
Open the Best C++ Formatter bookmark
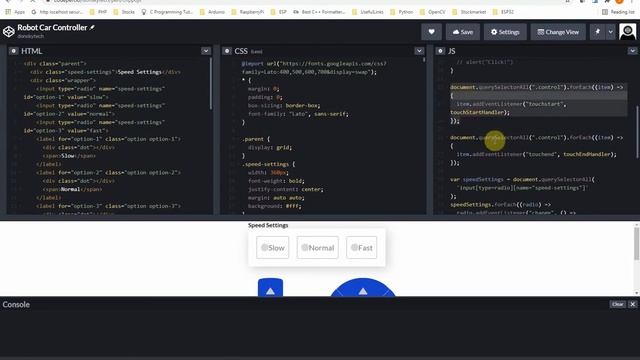point(320,12)
